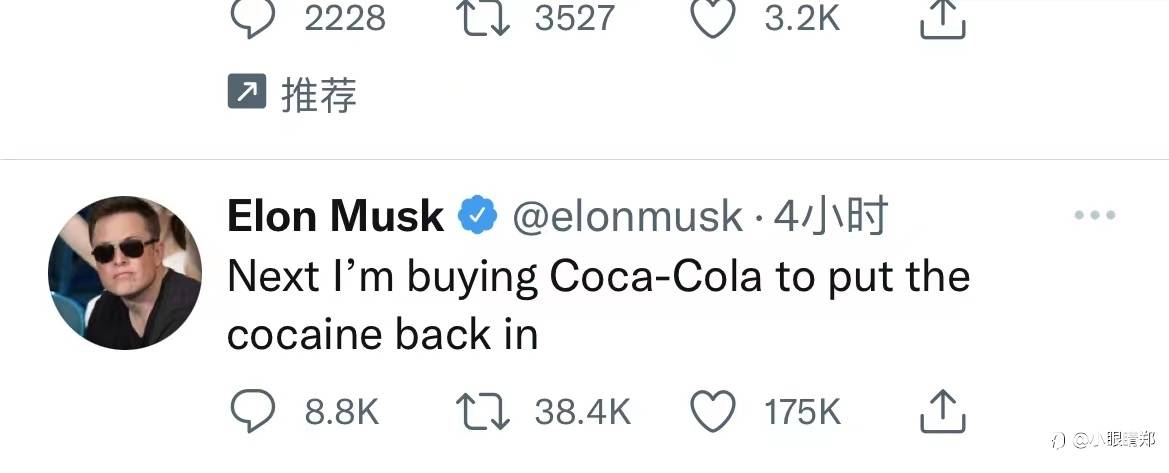Toggle the heart icon beside 175K
The height and width of the screenshot is (473, 1169).
713,411
